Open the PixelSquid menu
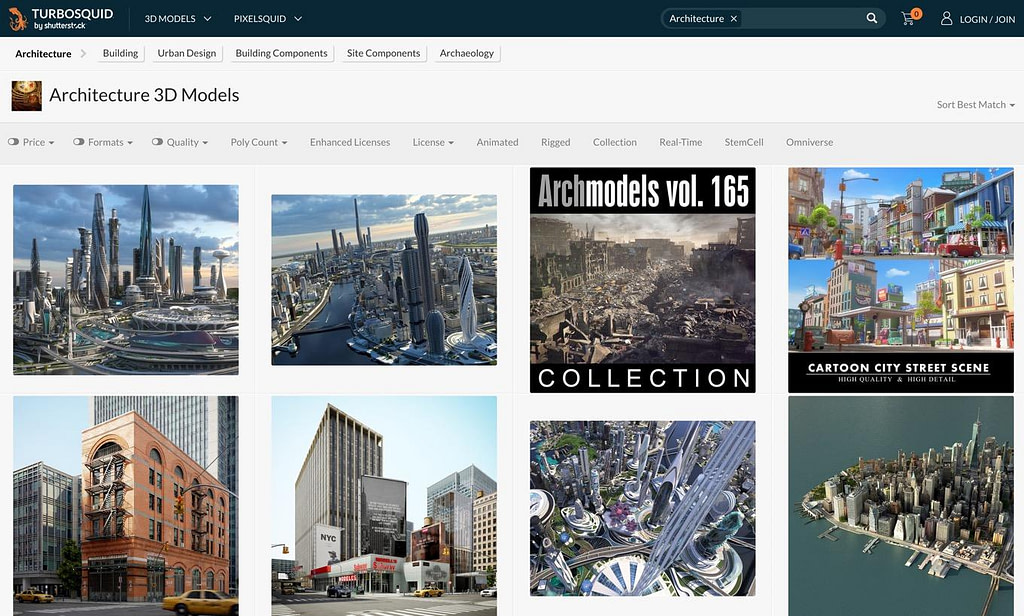Image resolution: width=1024 pixels, height=616 pixels. point(267,19)
